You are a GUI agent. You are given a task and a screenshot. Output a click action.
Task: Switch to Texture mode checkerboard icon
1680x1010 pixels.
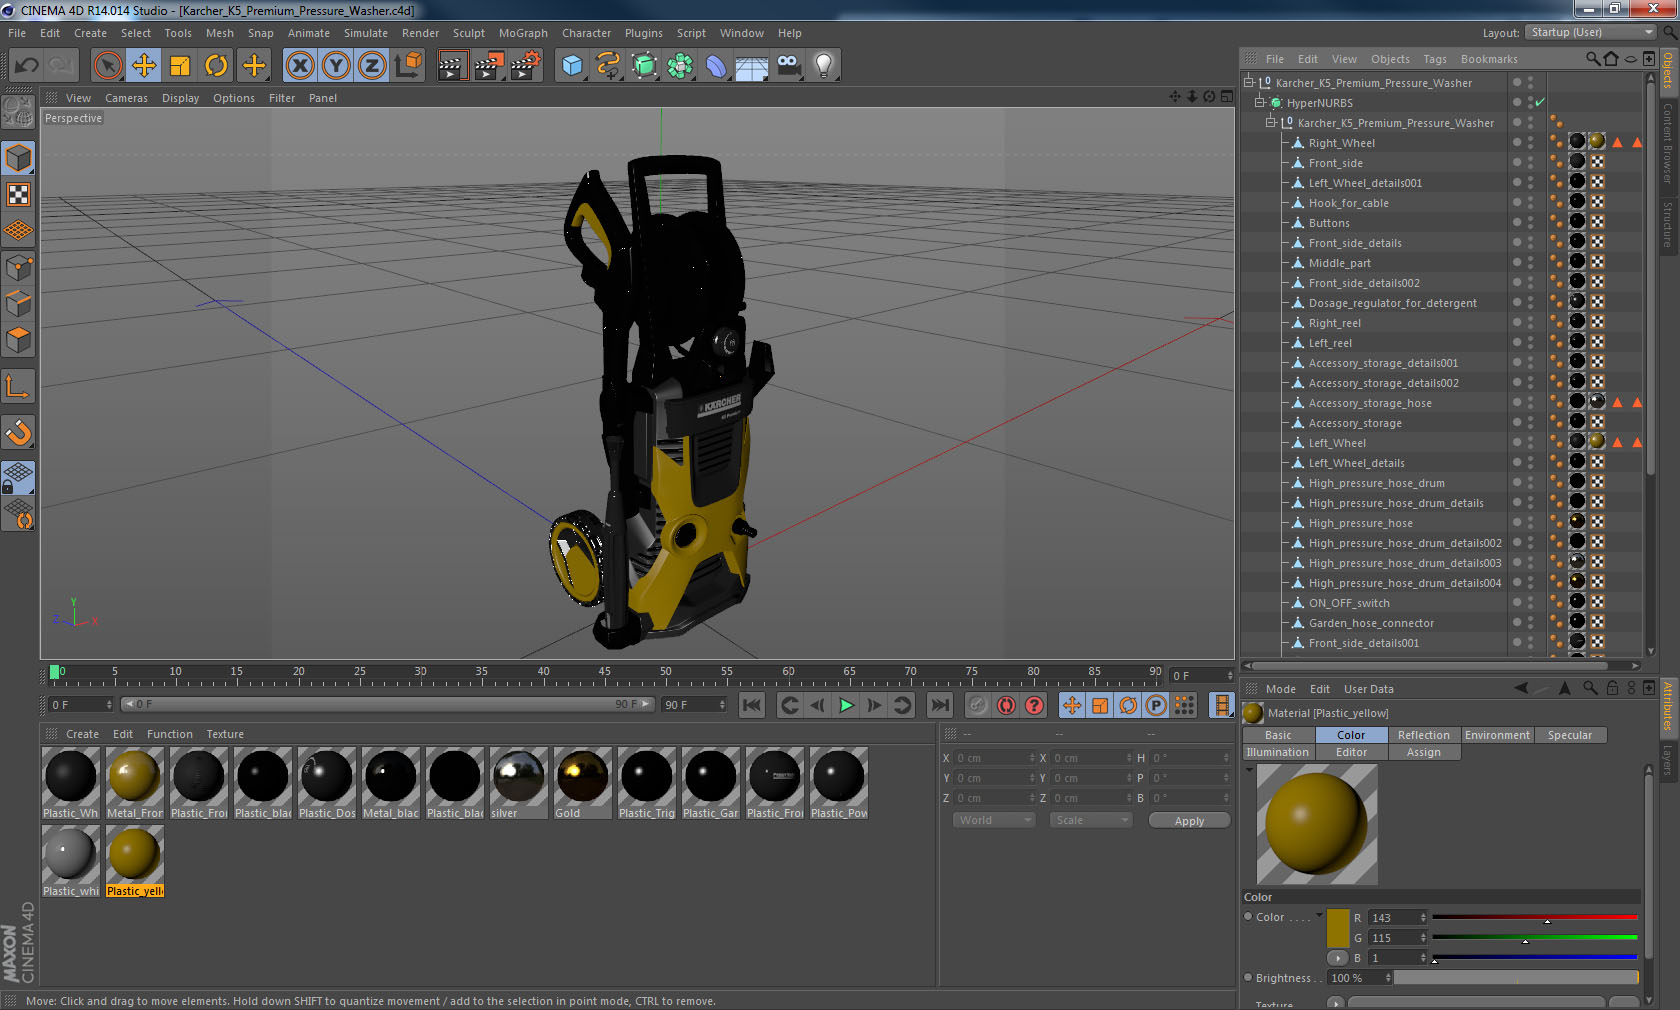tap(18, 195)
